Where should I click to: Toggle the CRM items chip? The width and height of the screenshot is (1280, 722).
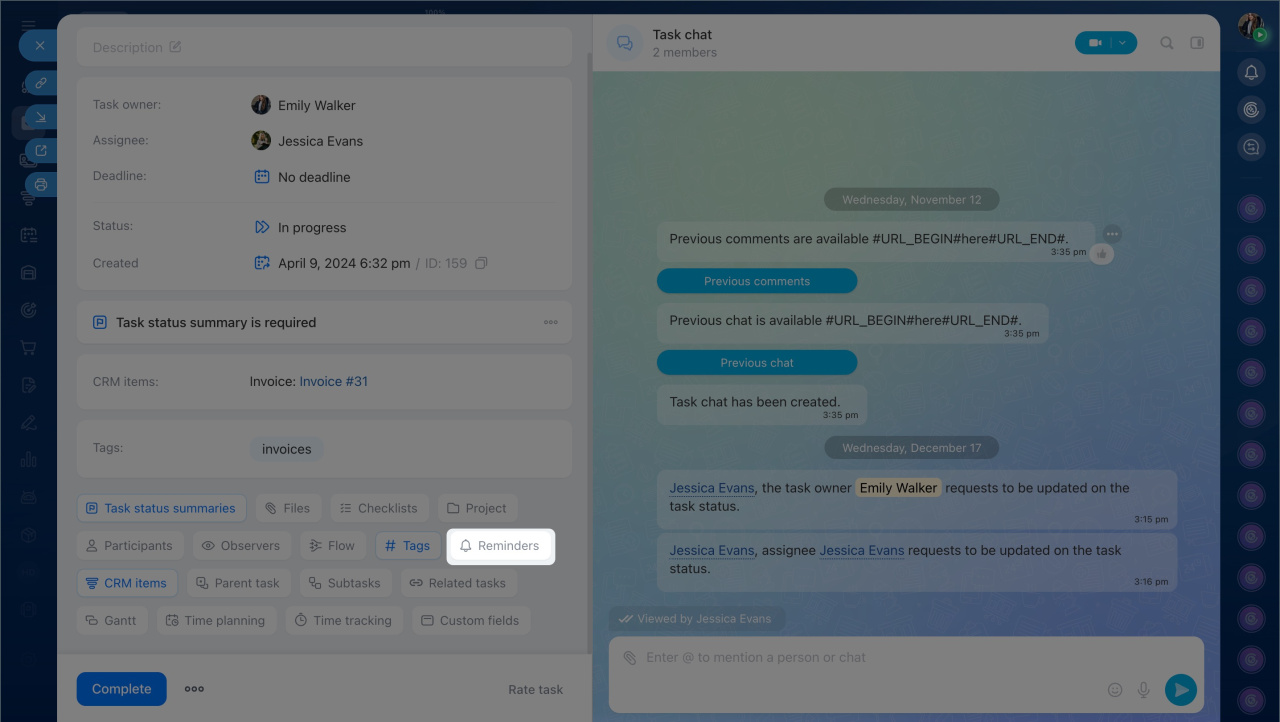pyautogui.click(x=127, y=583)
